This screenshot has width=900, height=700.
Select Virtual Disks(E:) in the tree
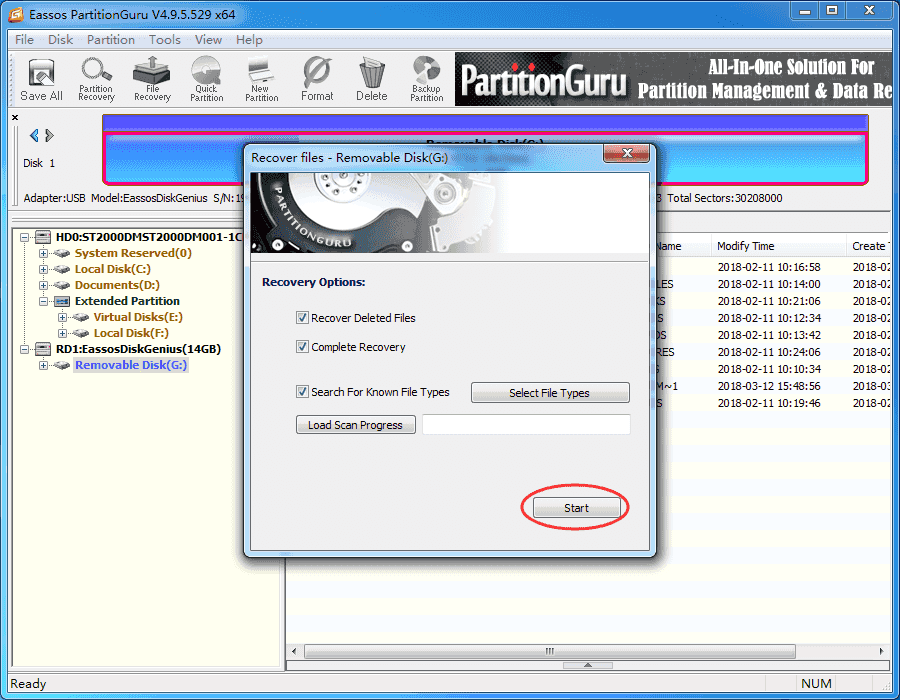click(138, 317)
